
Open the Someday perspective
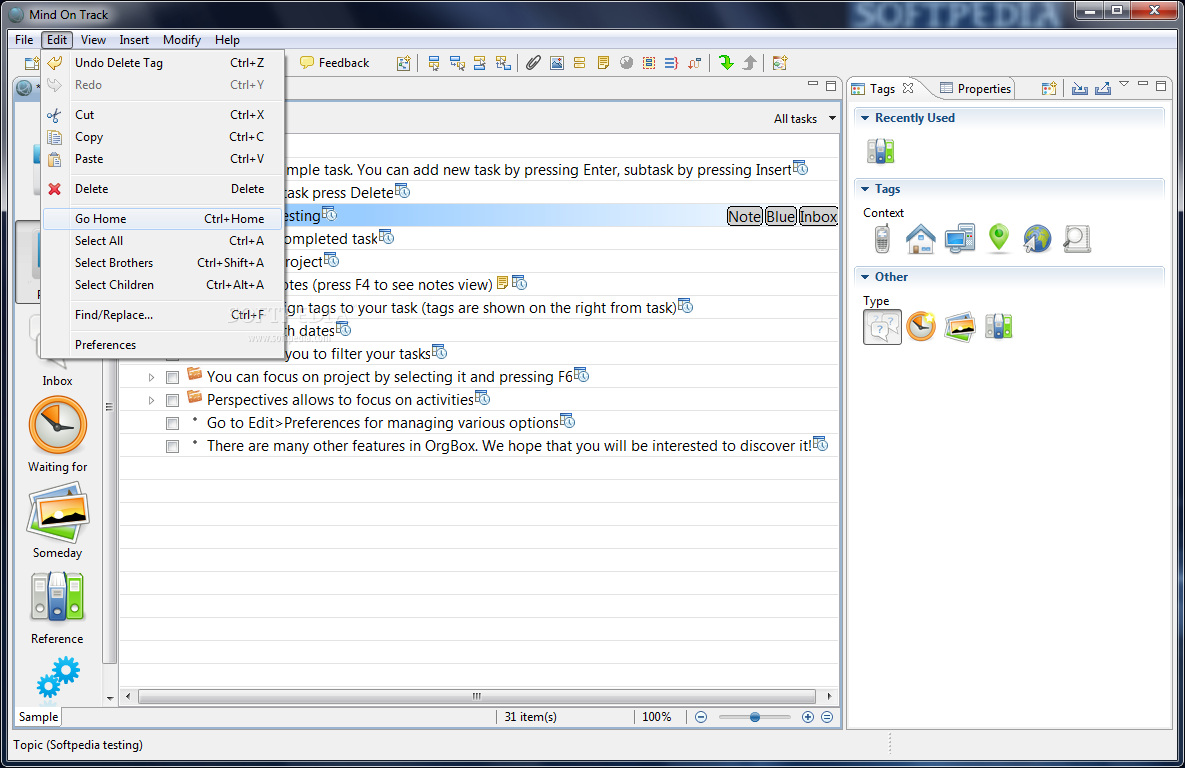(57, 522)
